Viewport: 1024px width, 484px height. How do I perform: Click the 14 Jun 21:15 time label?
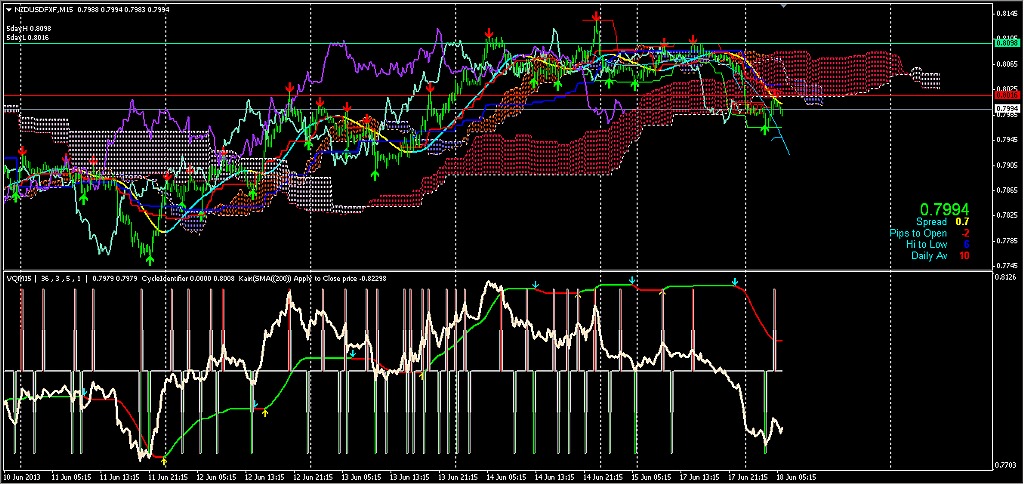tap(601, 476)
